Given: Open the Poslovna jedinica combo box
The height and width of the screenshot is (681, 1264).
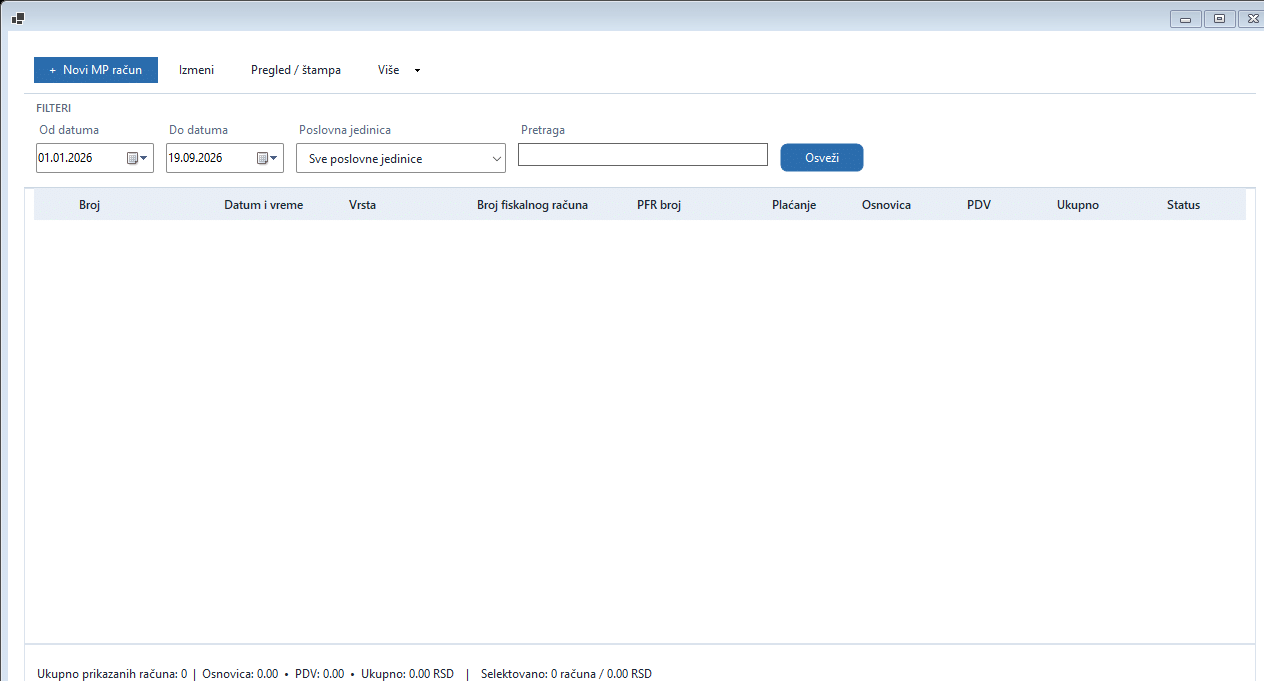Looking at the screenshot, I should tap(401, 159).
